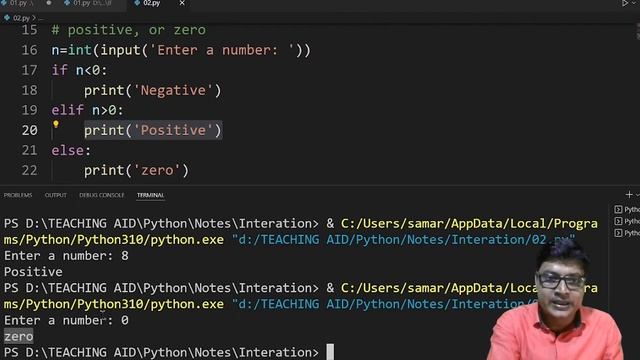The width and height of the screenshot is (640, 360).
Task: Click line number 22 in the gutter
Action: [x=29, y=170]
